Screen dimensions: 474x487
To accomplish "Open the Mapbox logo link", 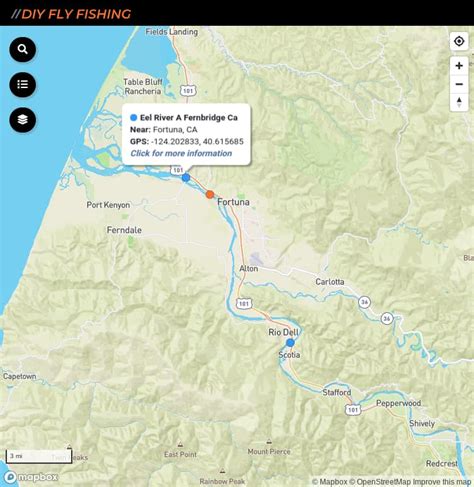I will click(x=31, y=477).
